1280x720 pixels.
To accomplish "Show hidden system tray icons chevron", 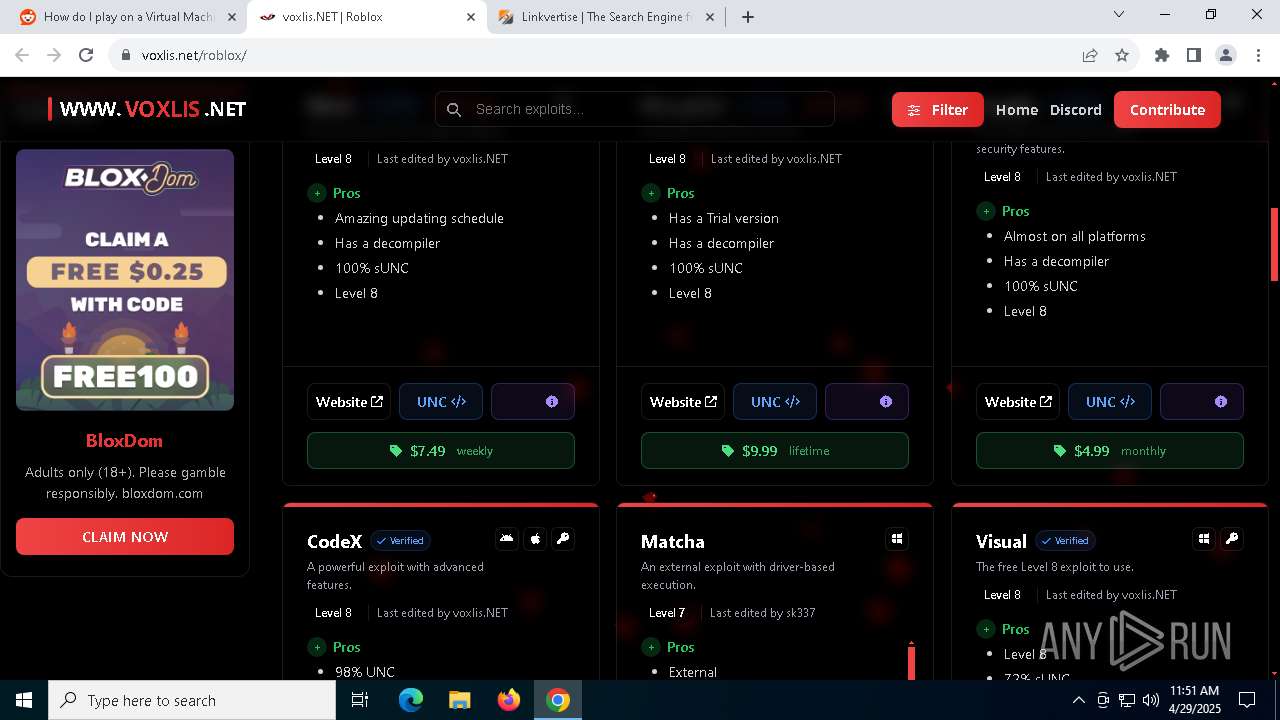I will pos(1079,700).
